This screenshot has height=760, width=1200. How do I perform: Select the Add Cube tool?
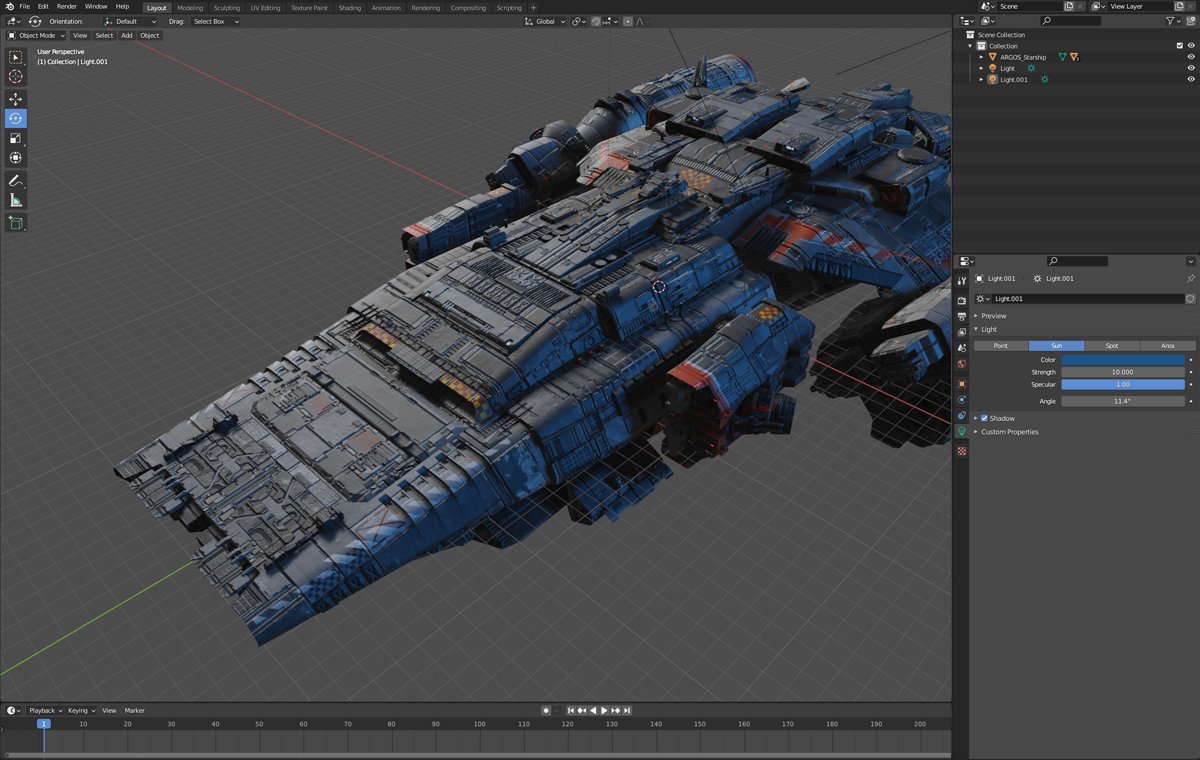pyautogui.click(x=16, y=223)
